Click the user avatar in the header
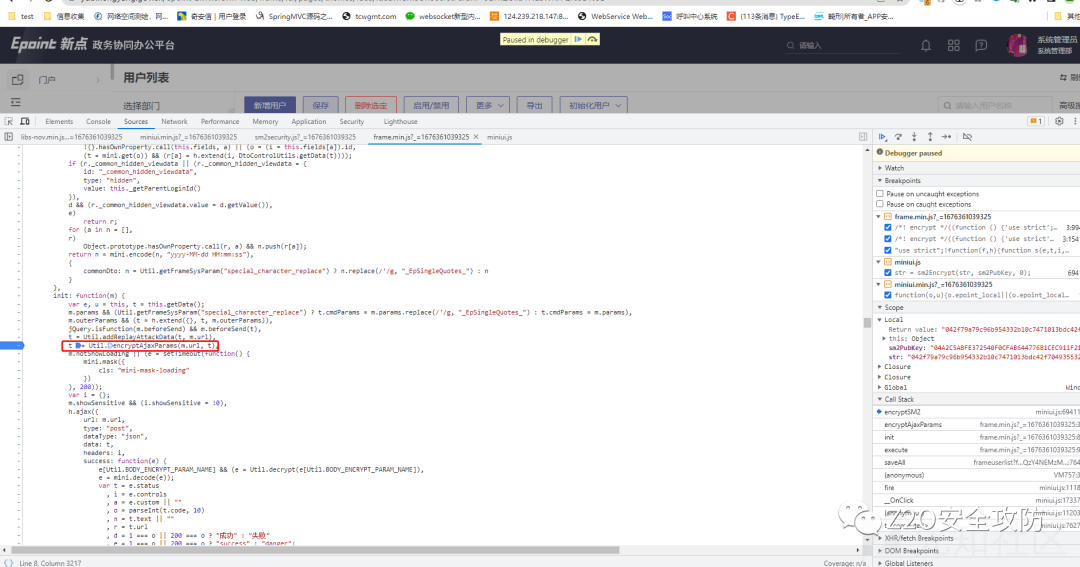This screenshot has width=1080, height=567. click(1017, 45)
